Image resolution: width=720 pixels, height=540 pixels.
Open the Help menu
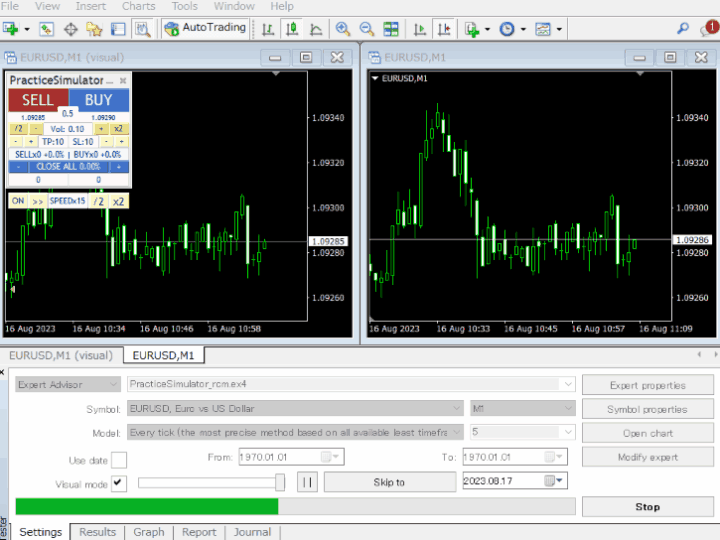[x=281, y=6]
